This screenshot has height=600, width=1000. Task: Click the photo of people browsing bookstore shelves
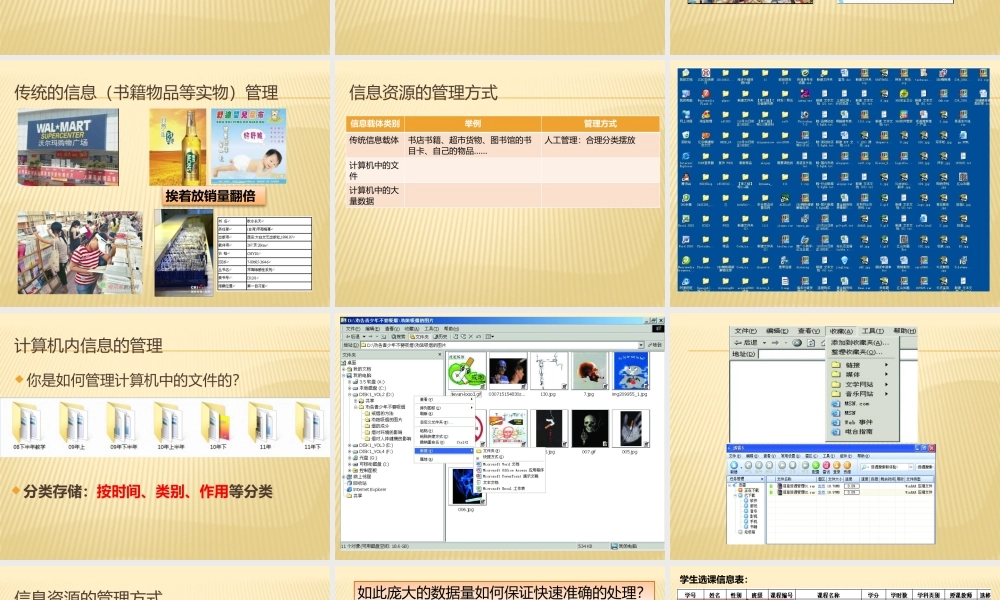click(80, 252)
